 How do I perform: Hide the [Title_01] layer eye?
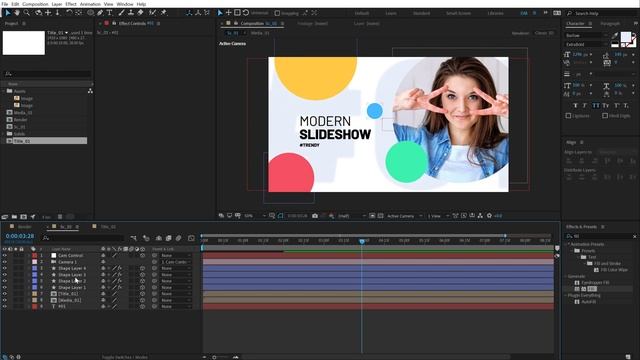pos(4,294)
